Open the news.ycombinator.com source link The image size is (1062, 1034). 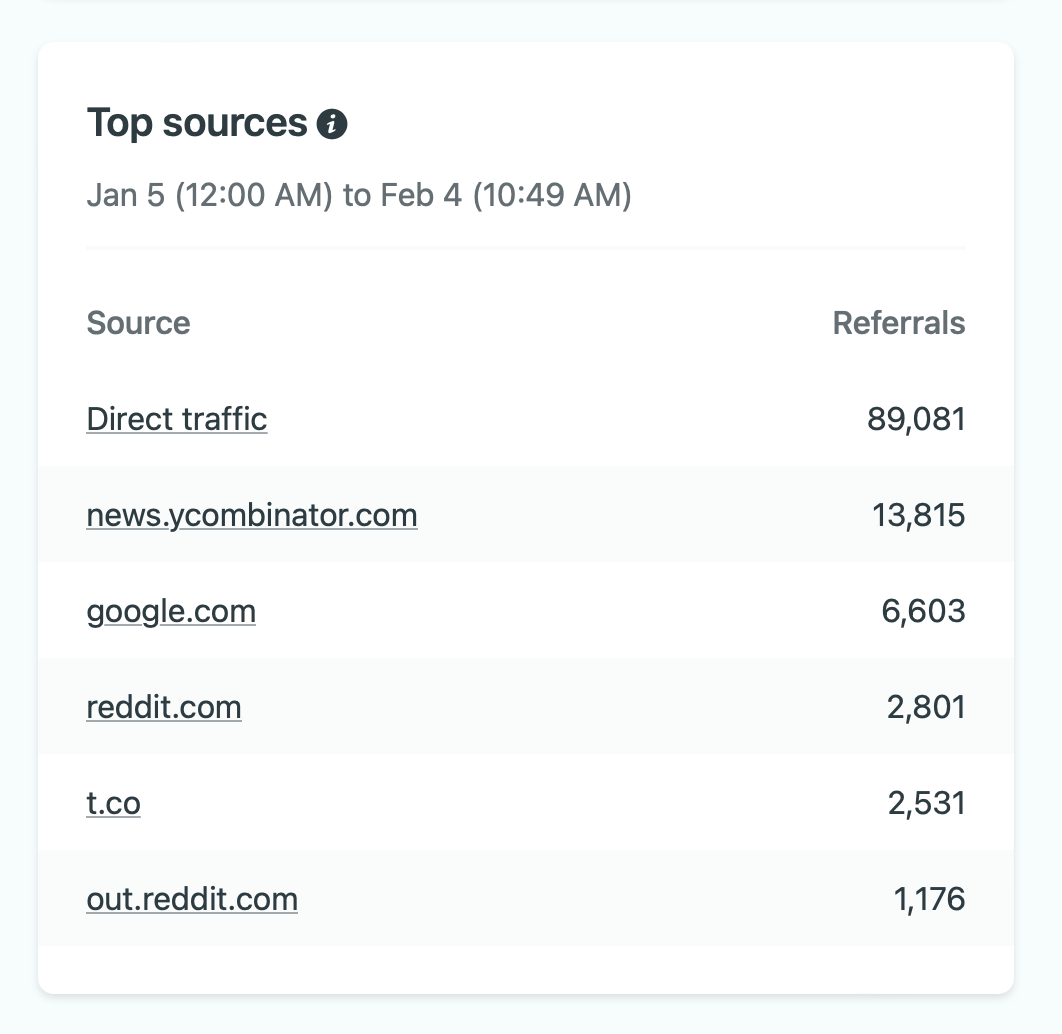[252, 515]
